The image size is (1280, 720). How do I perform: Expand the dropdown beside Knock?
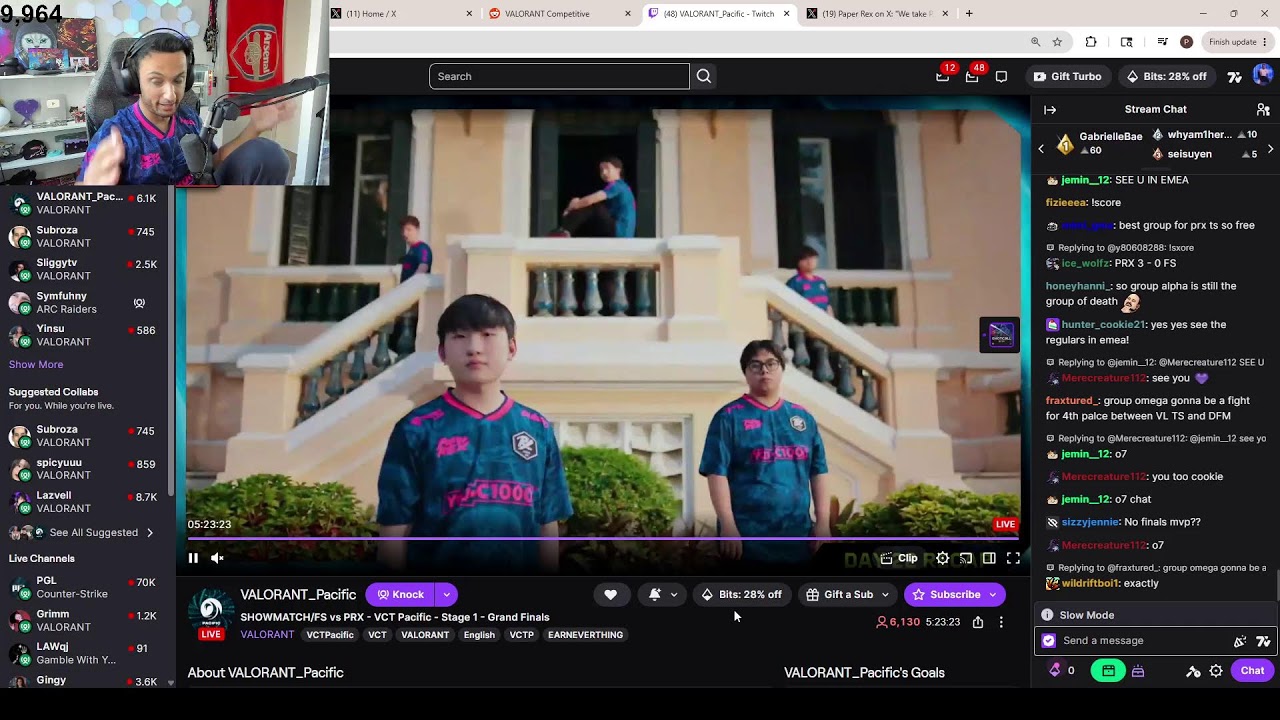click(x=447, y=594)
